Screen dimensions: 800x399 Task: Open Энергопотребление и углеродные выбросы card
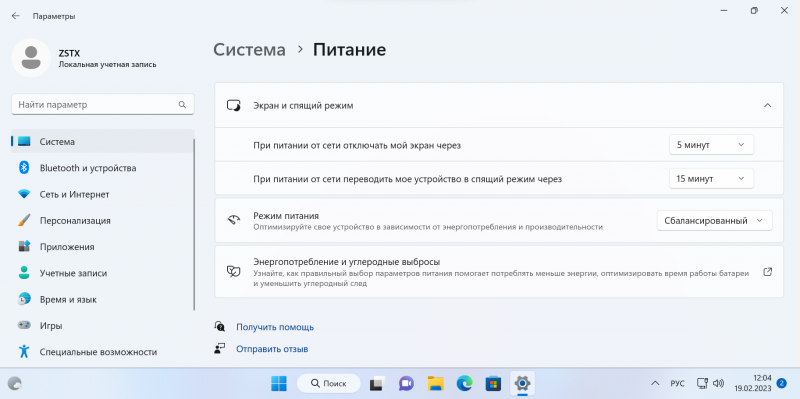[499, 271]
